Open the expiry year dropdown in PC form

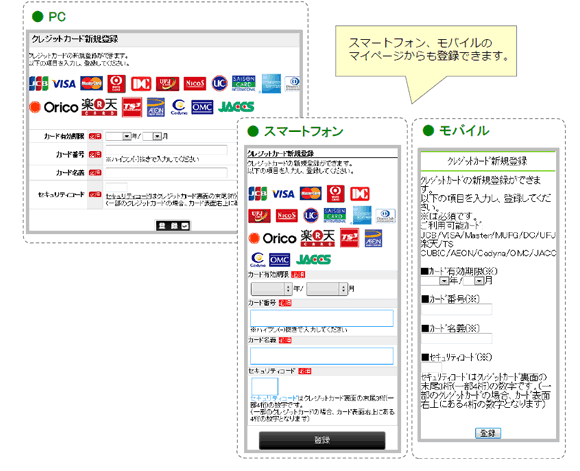(118, 137)
